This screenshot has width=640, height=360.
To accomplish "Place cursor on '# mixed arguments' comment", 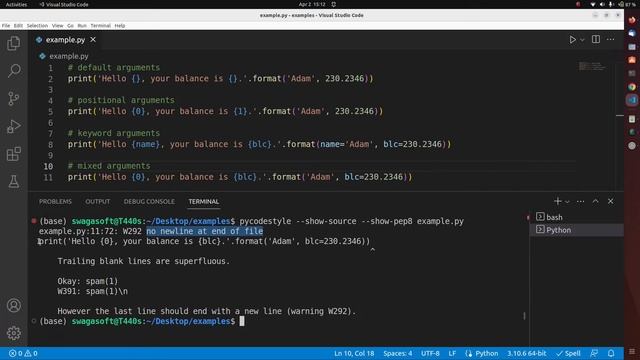I will [x=109, y=166].
